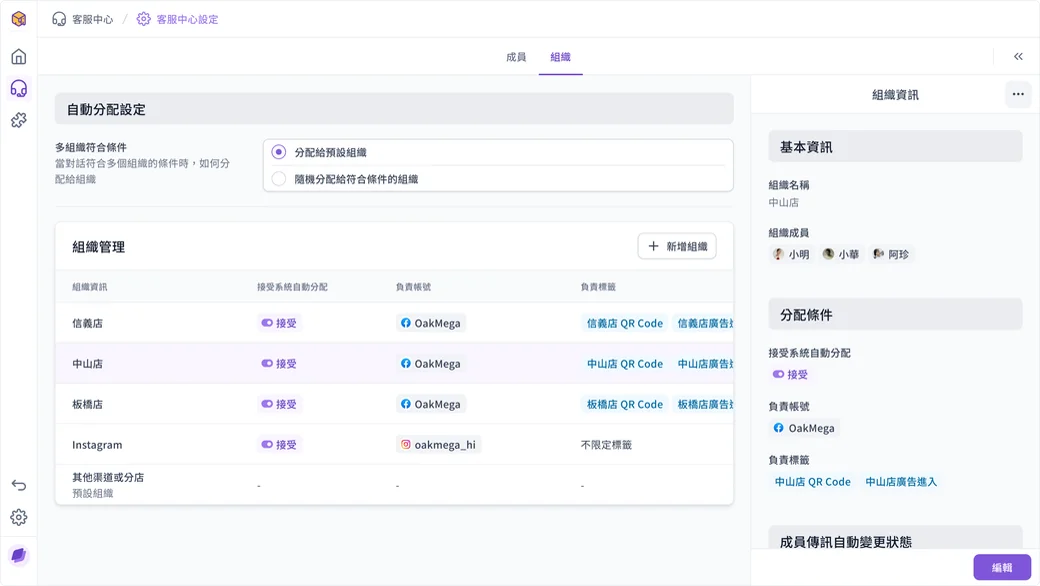Open the three-dot more options menu
Screen dimensions: 1040x586
(1018, 94)
